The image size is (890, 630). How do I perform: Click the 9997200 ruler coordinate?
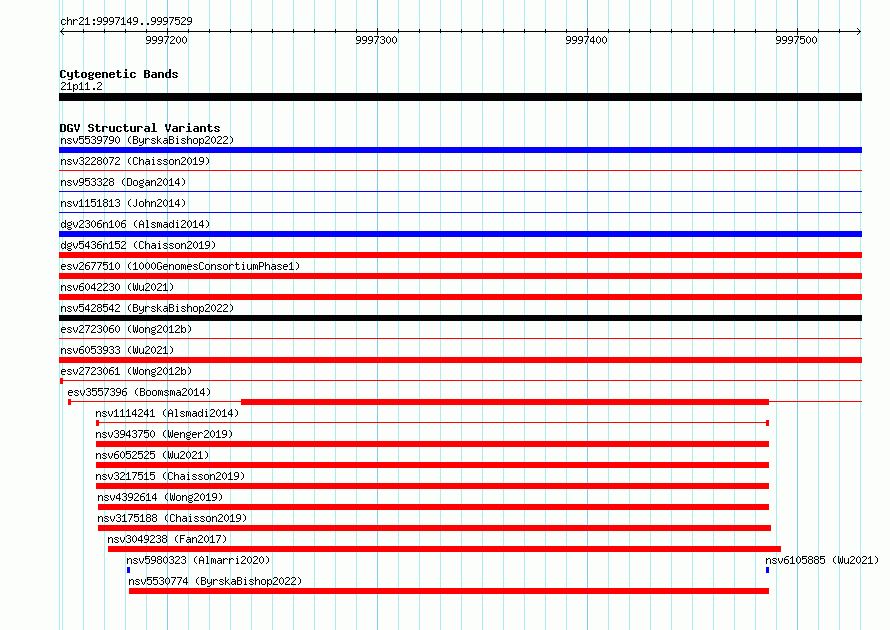coord(166,40)
